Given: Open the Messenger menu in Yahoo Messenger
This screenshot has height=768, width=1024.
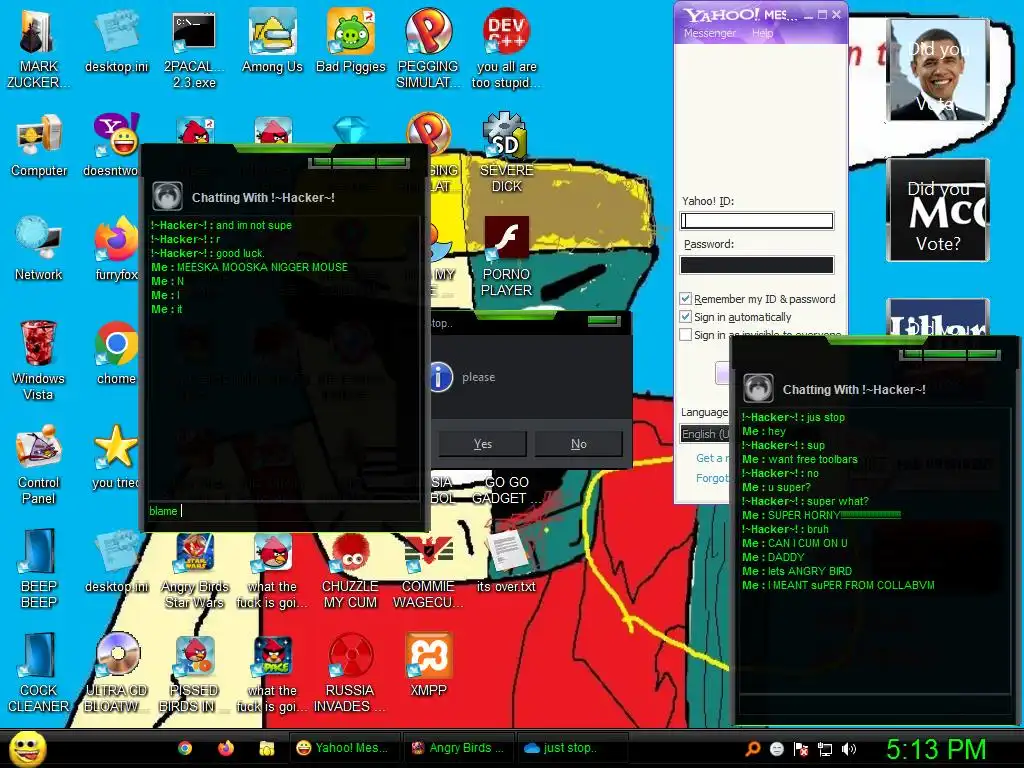Looking at the screenshot, I should (x=710, y=33).
